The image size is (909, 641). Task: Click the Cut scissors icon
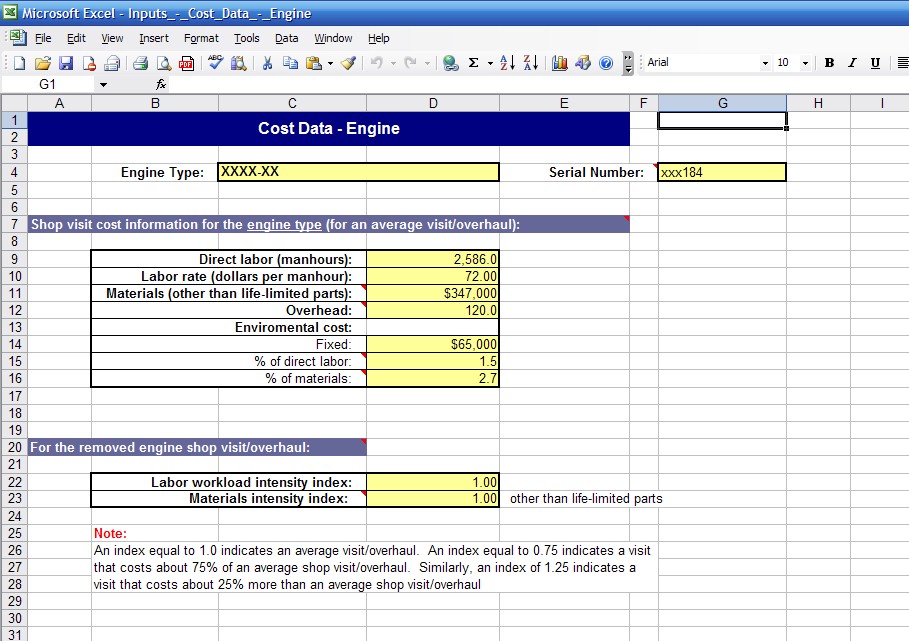coord(267,63)
